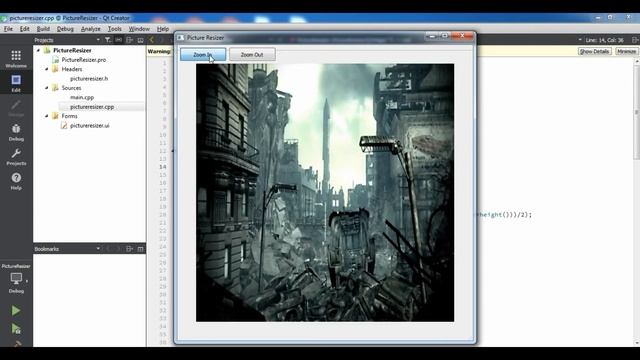The width and height of the screenshot is (640, 360).
Task: Click the ruined city image in Picture Resizer
Action: point(325,193)
